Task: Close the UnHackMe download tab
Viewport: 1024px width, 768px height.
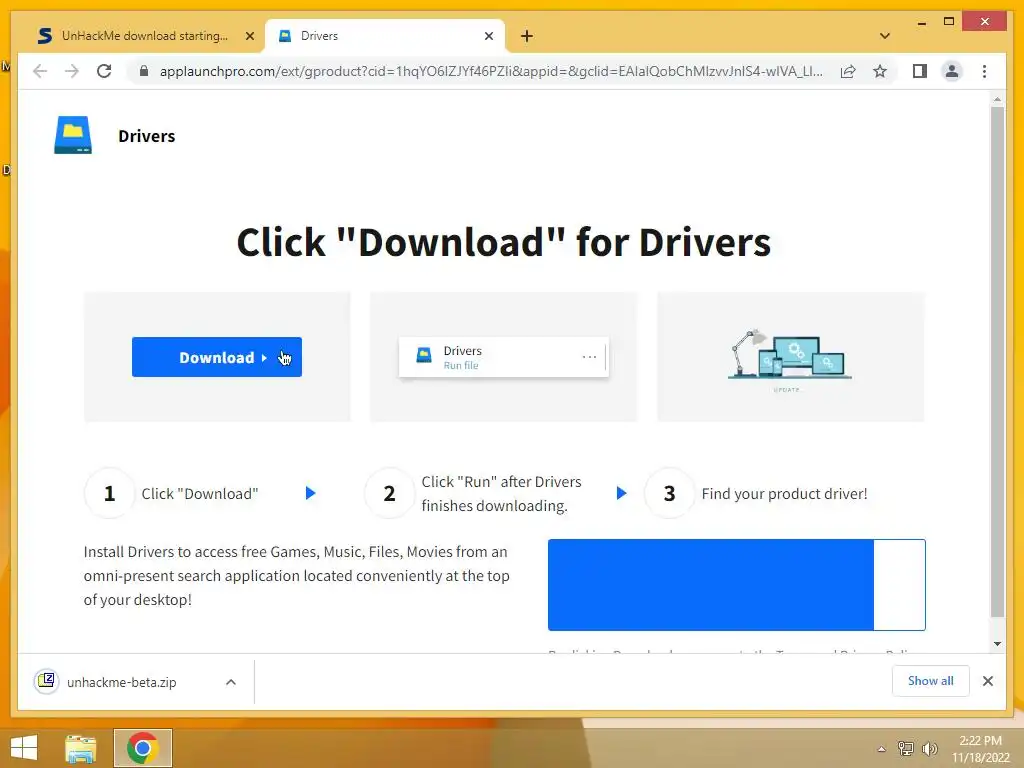Action: click(x=249, y=36)
